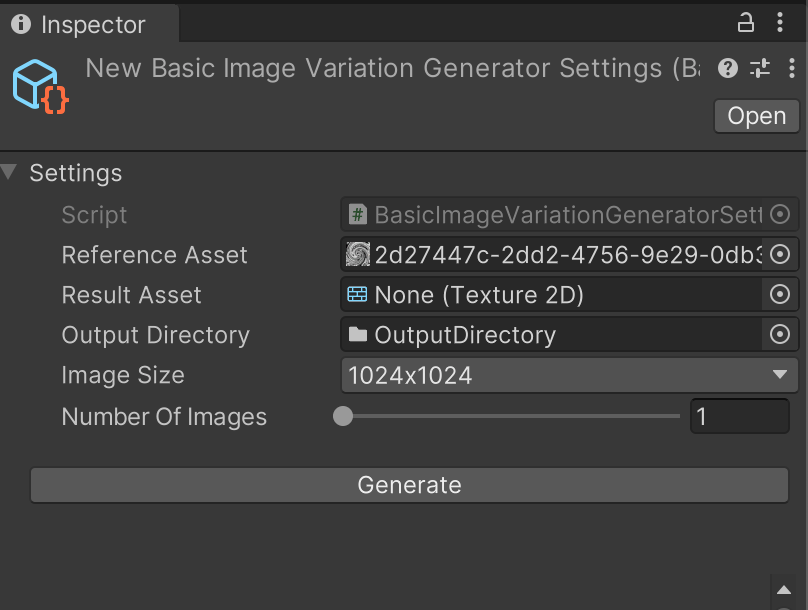Collapse the Settings foldout triangle
This screenshot has height=610, width=808.
tap(10, 173)
